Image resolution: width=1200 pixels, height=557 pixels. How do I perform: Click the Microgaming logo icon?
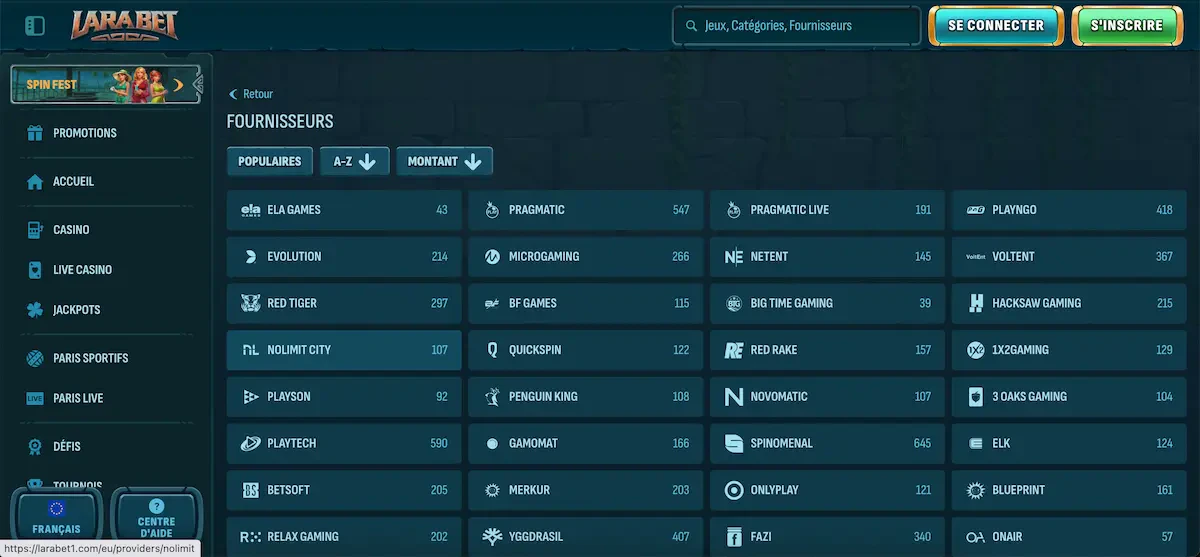tap(492, 257)
